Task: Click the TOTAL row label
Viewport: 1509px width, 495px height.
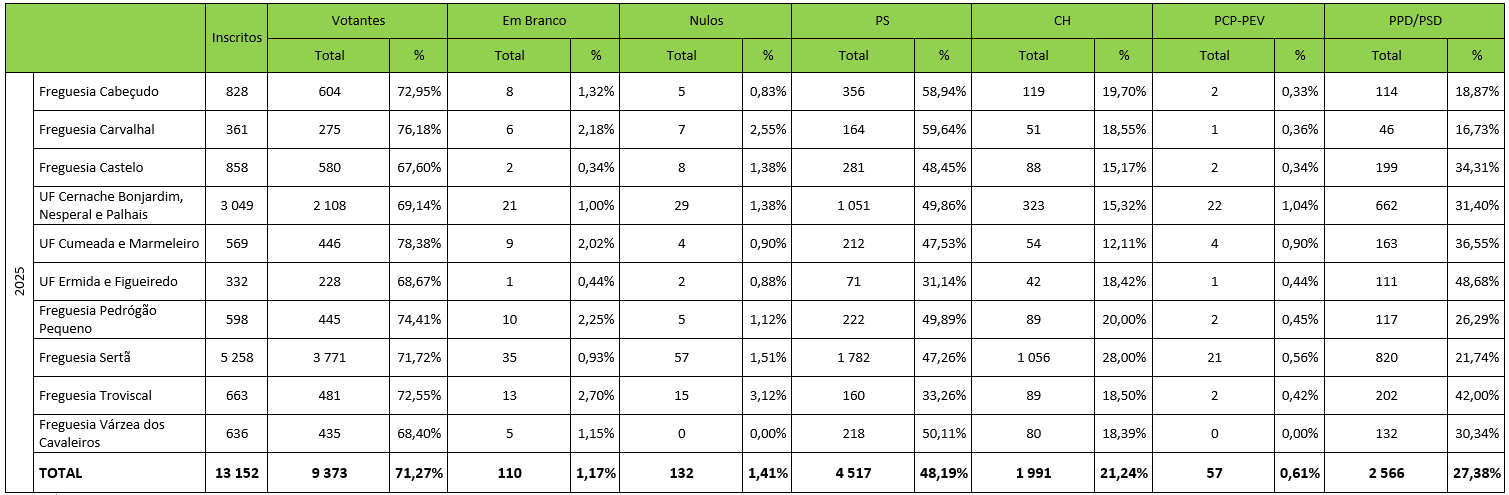Action: point(61,472)
